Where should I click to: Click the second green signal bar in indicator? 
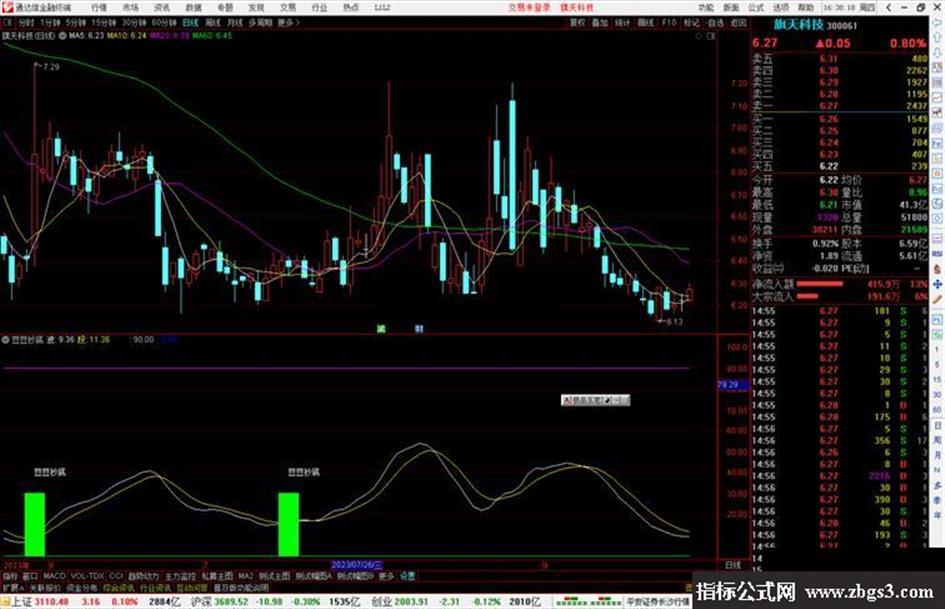pyautogui.click(x=289, y=524)
